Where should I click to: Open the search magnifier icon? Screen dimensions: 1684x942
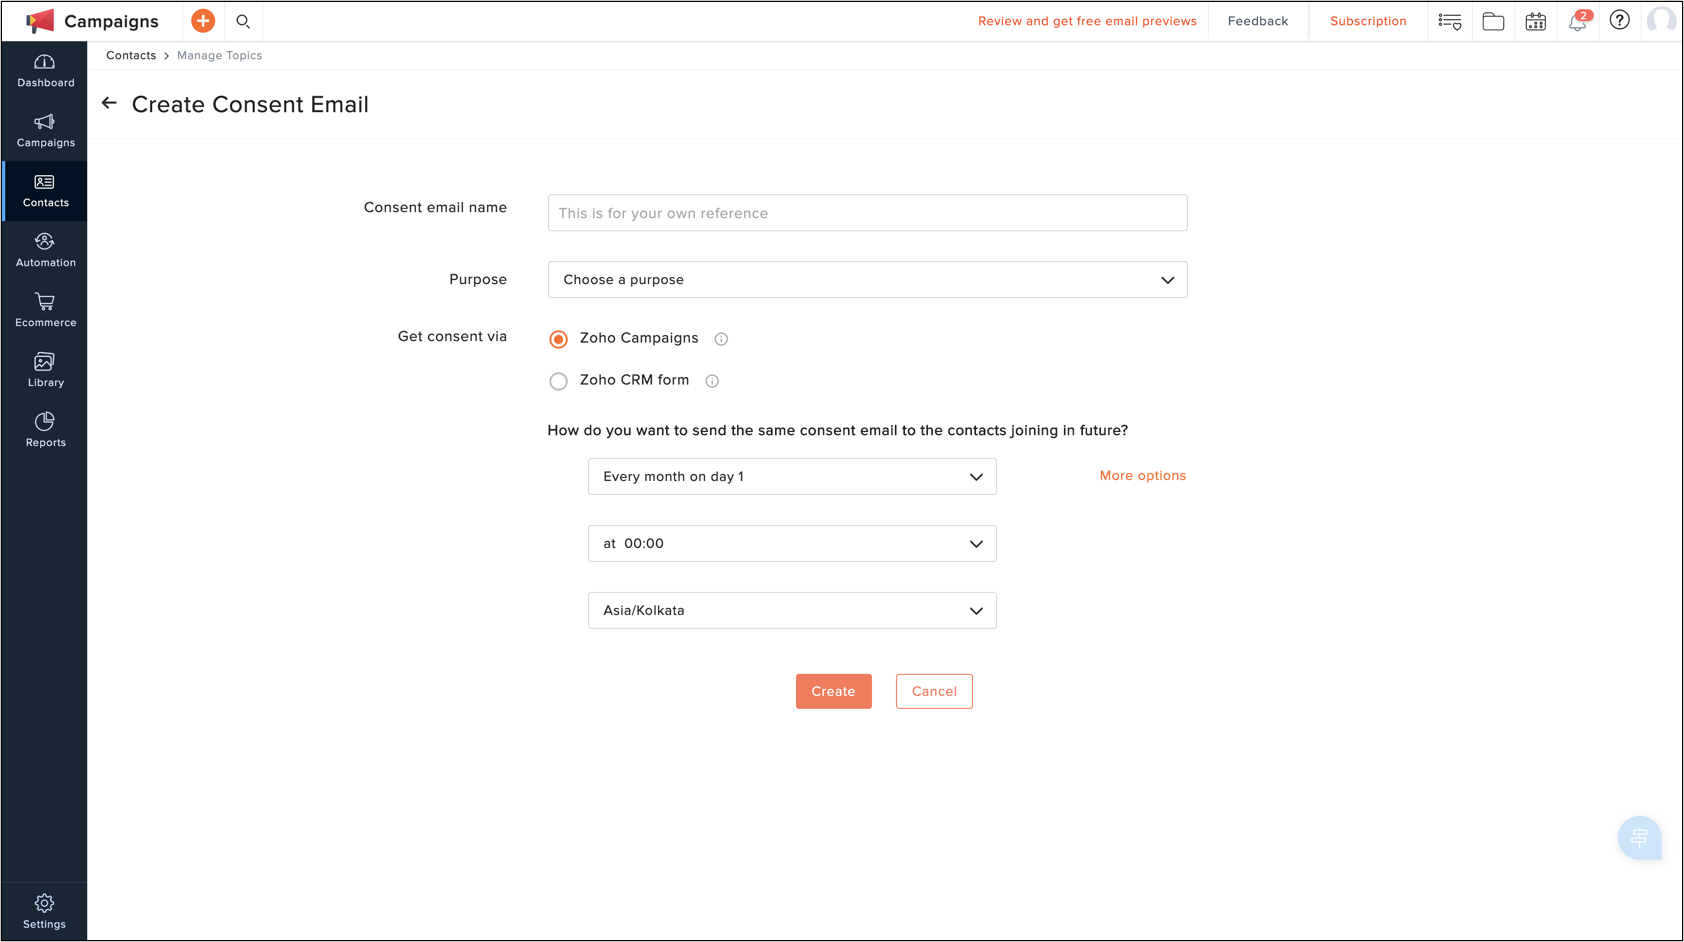[243, 21]
